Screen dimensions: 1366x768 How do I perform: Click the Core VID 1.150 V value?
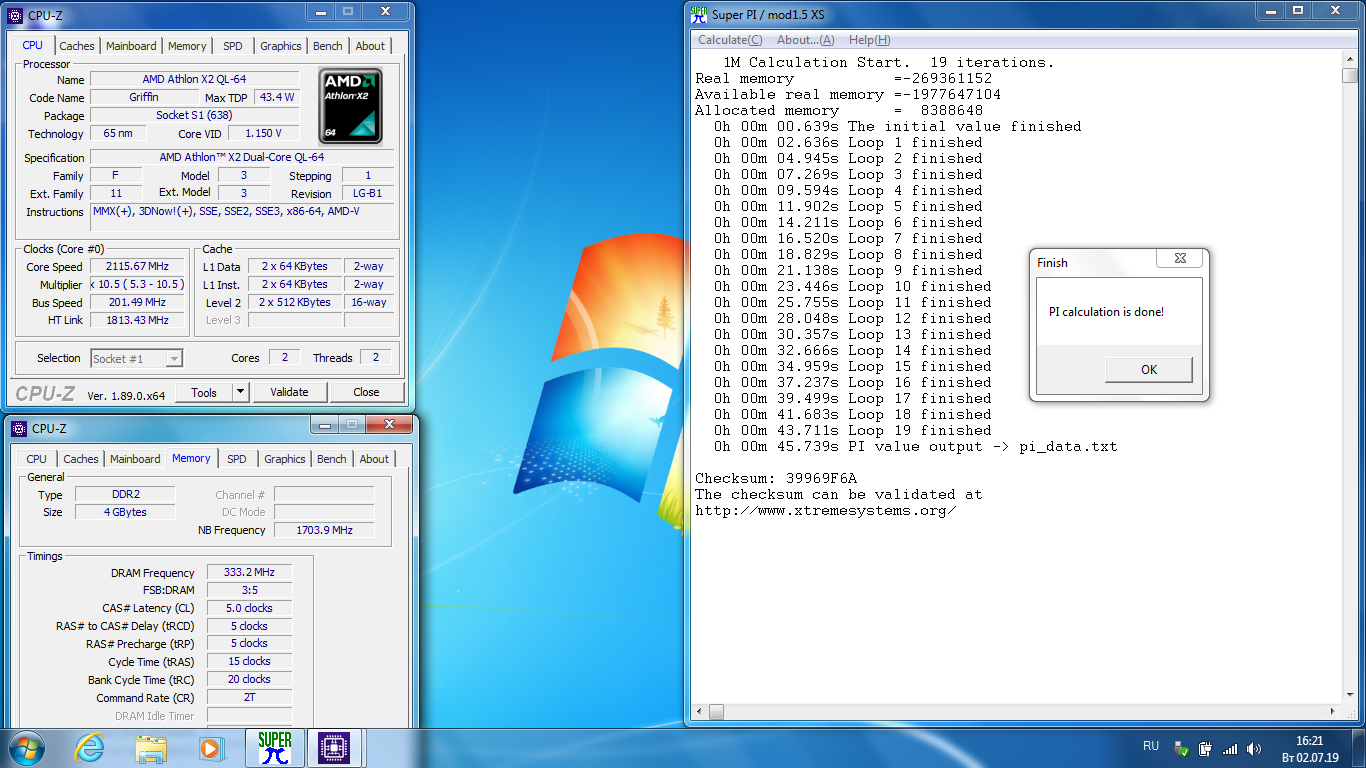click(264, 133)
